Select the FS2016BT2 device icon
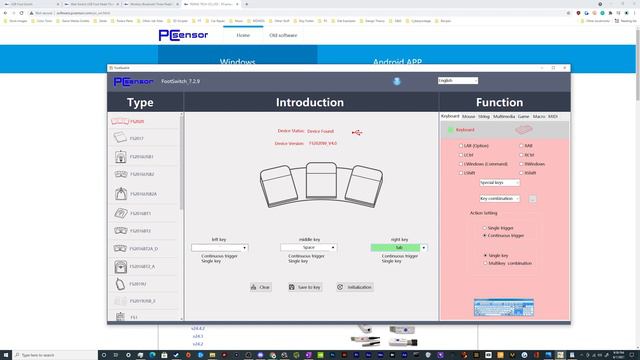The width and height of the screenshot is (640, 360). pyautogui.click(x=120, y=231)
